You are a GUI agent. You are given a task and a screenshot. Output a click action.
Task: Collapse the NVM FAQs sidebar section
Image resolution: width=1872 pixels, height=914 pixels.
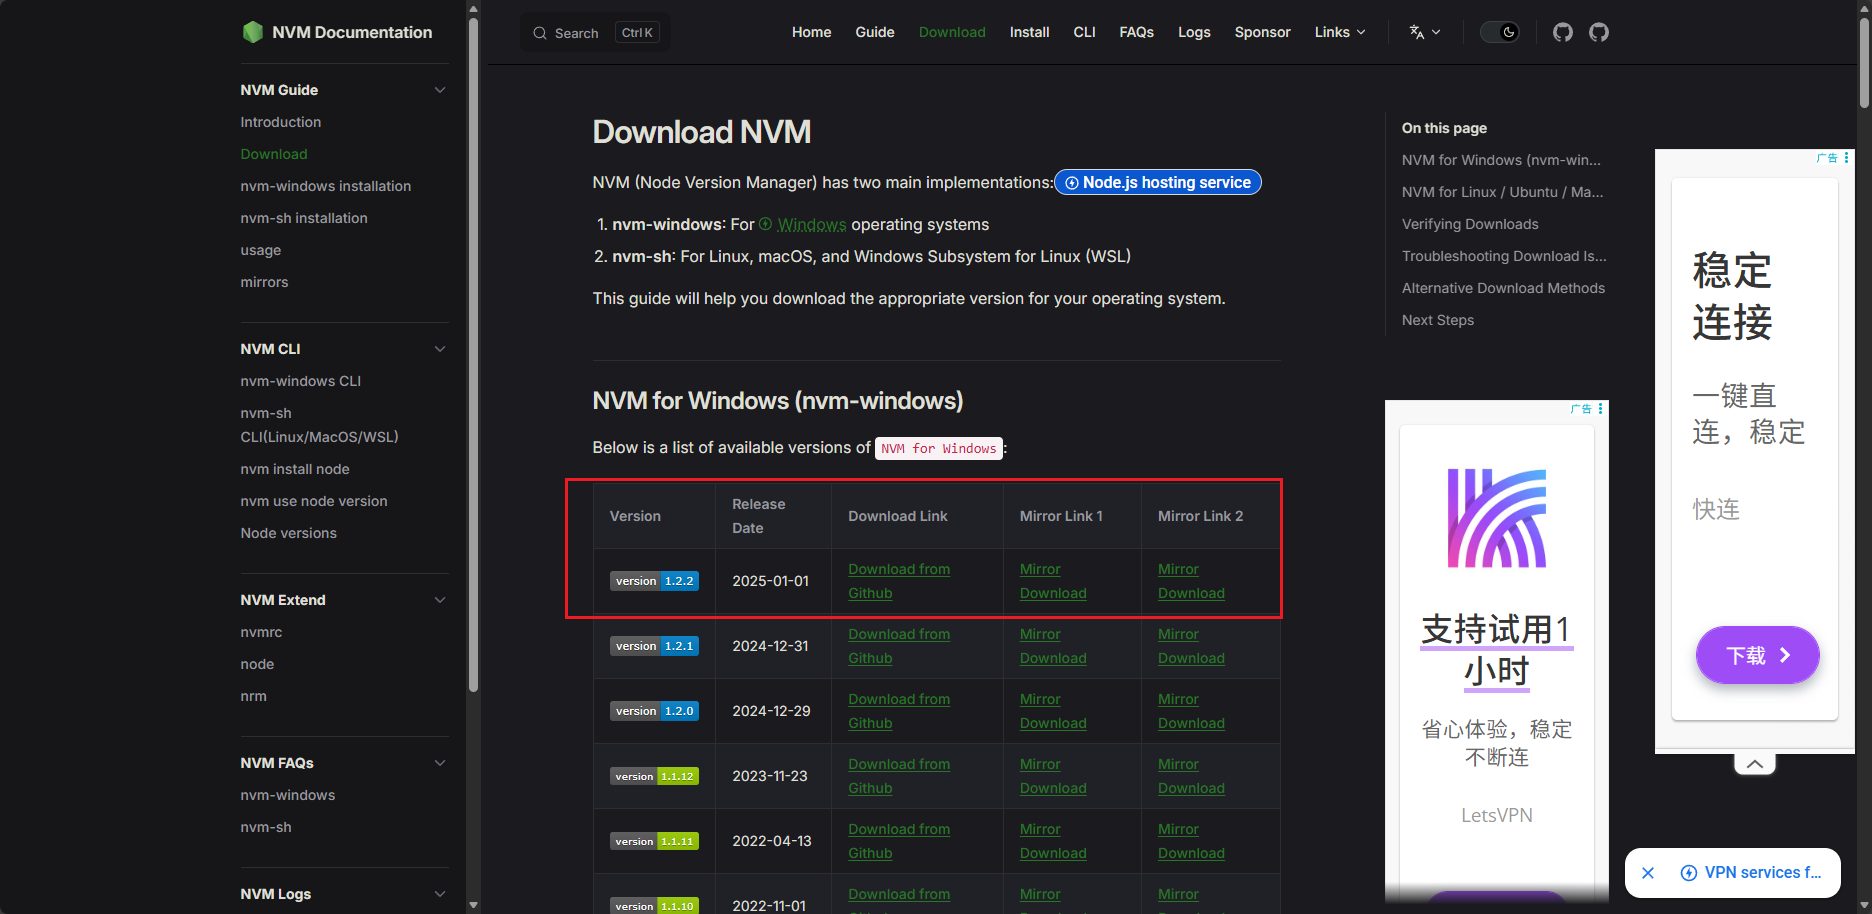tap(440, 763)
